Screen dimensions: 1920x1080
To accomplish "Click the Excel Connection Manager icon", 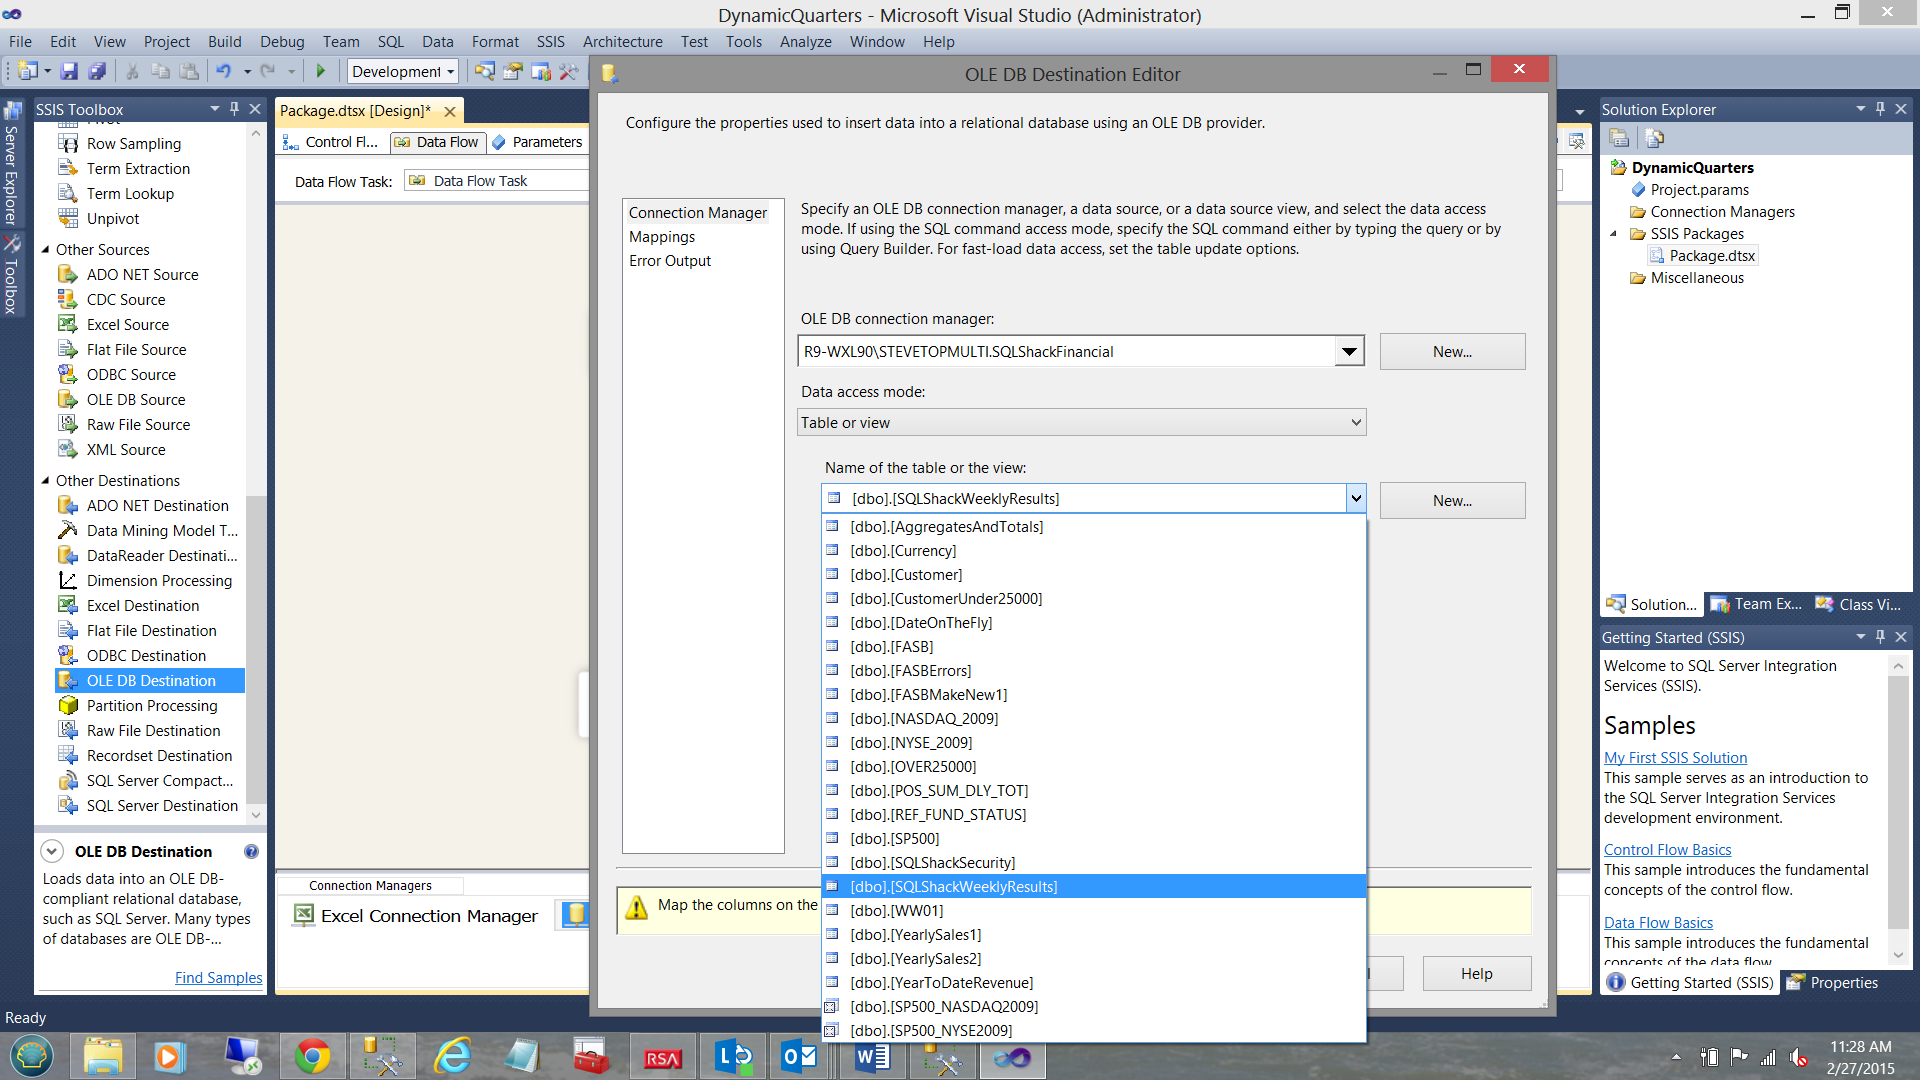I will (x=303, y=915).
